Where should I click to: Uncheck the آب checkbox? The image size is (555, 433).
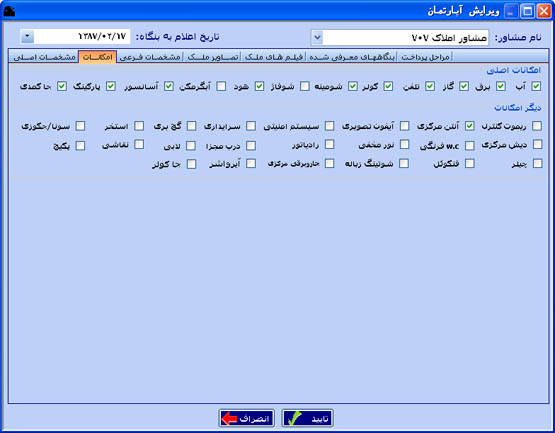(x=536, y=86)
